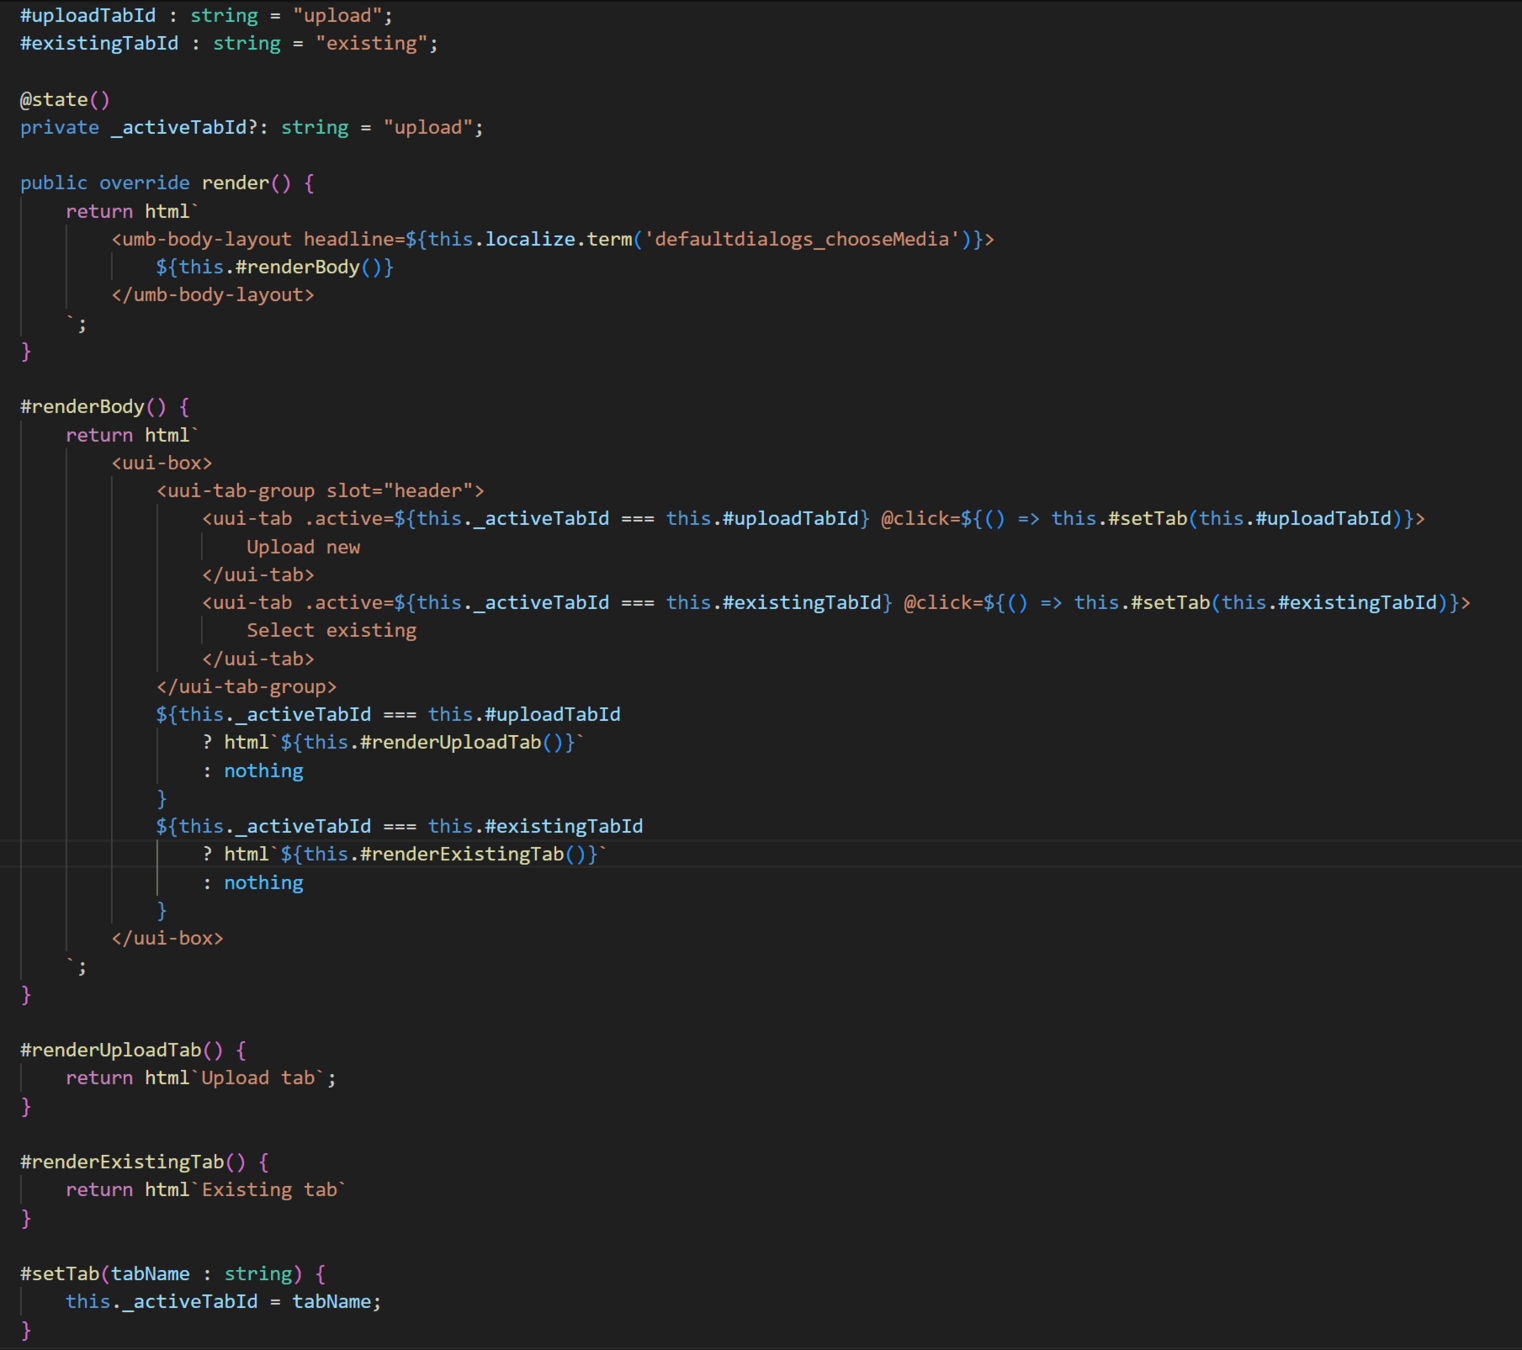Click '#setTab(this.#existingTabId)' click handler call
The height and width of the screenshot is (1350, 1522).
[x=1289, y=603]
